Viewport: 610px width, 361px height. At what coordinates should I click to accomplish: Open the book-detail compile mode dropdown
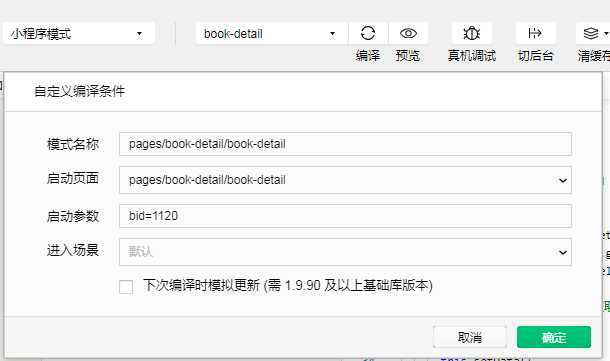271,33
